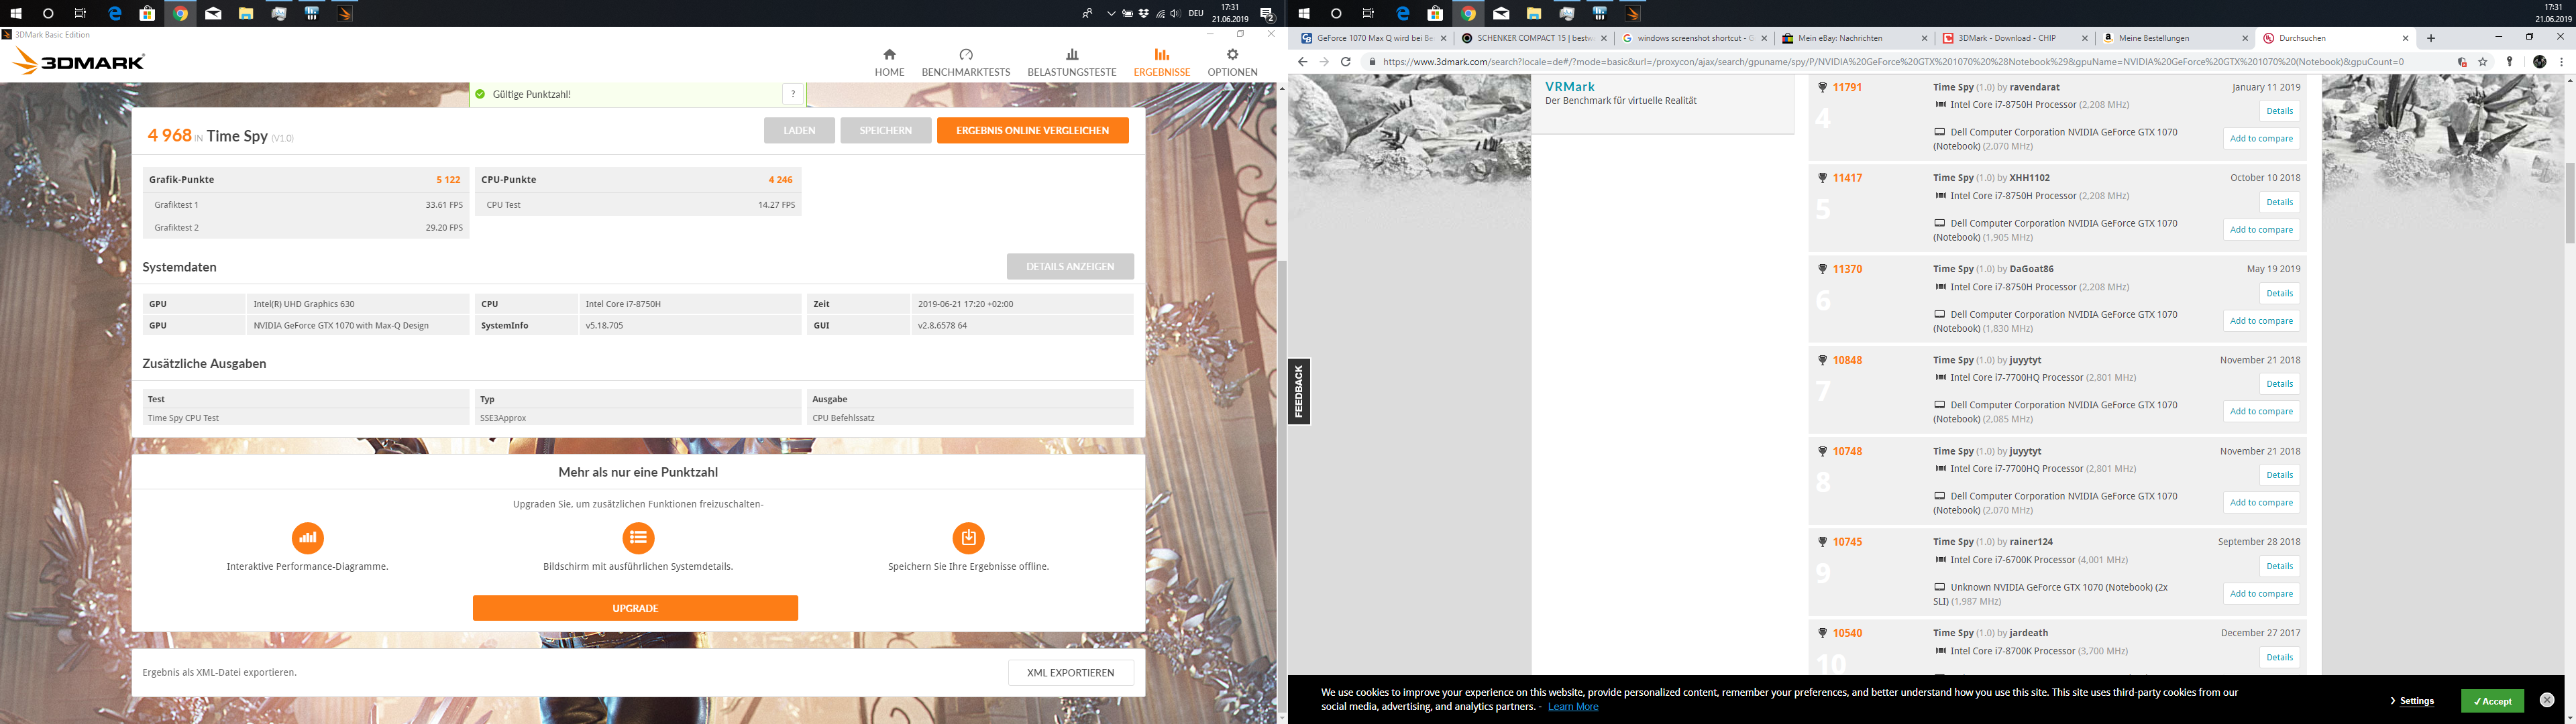The width and height of the screenshot is (2576, 724).
Task: Switch to the 3DMark Download CHIP tab
Action: [2006, 38]
